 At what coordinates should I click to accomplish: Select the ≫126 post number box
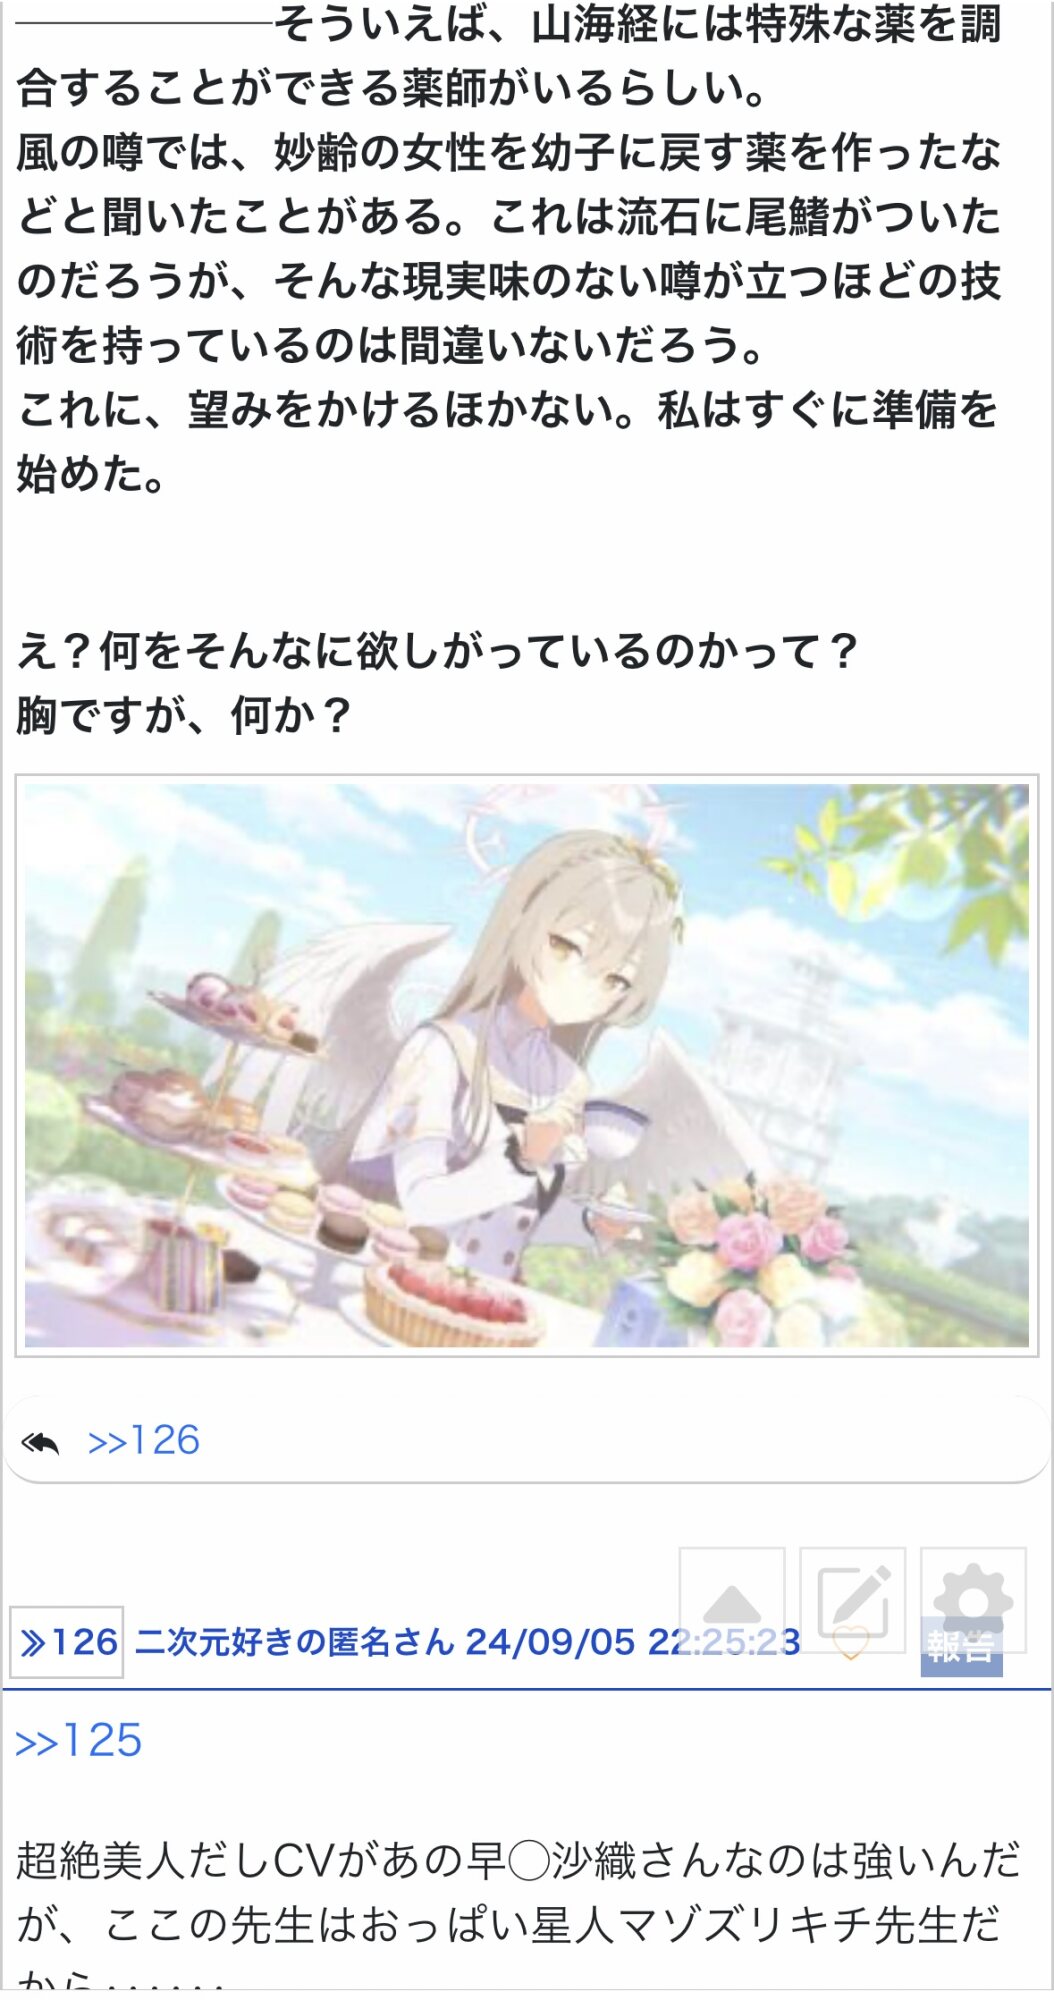pyautogui.click(x=67, y=1642)
